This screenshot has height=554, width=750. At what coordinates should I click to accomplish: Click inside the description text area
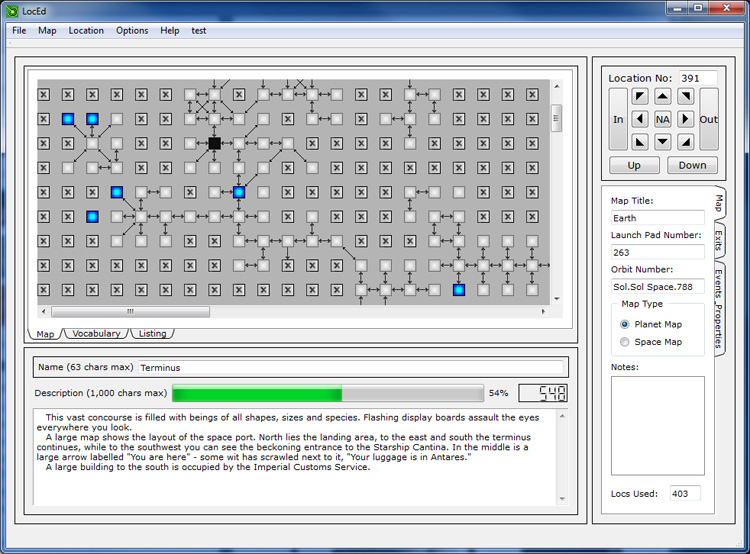coord(295,457)
